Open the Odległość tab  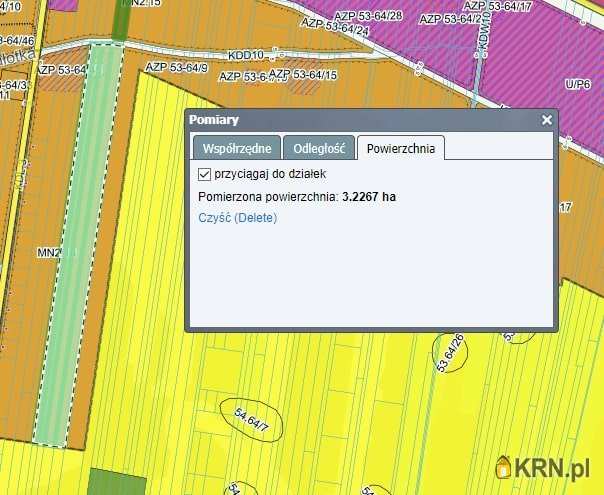click(318, 148)
